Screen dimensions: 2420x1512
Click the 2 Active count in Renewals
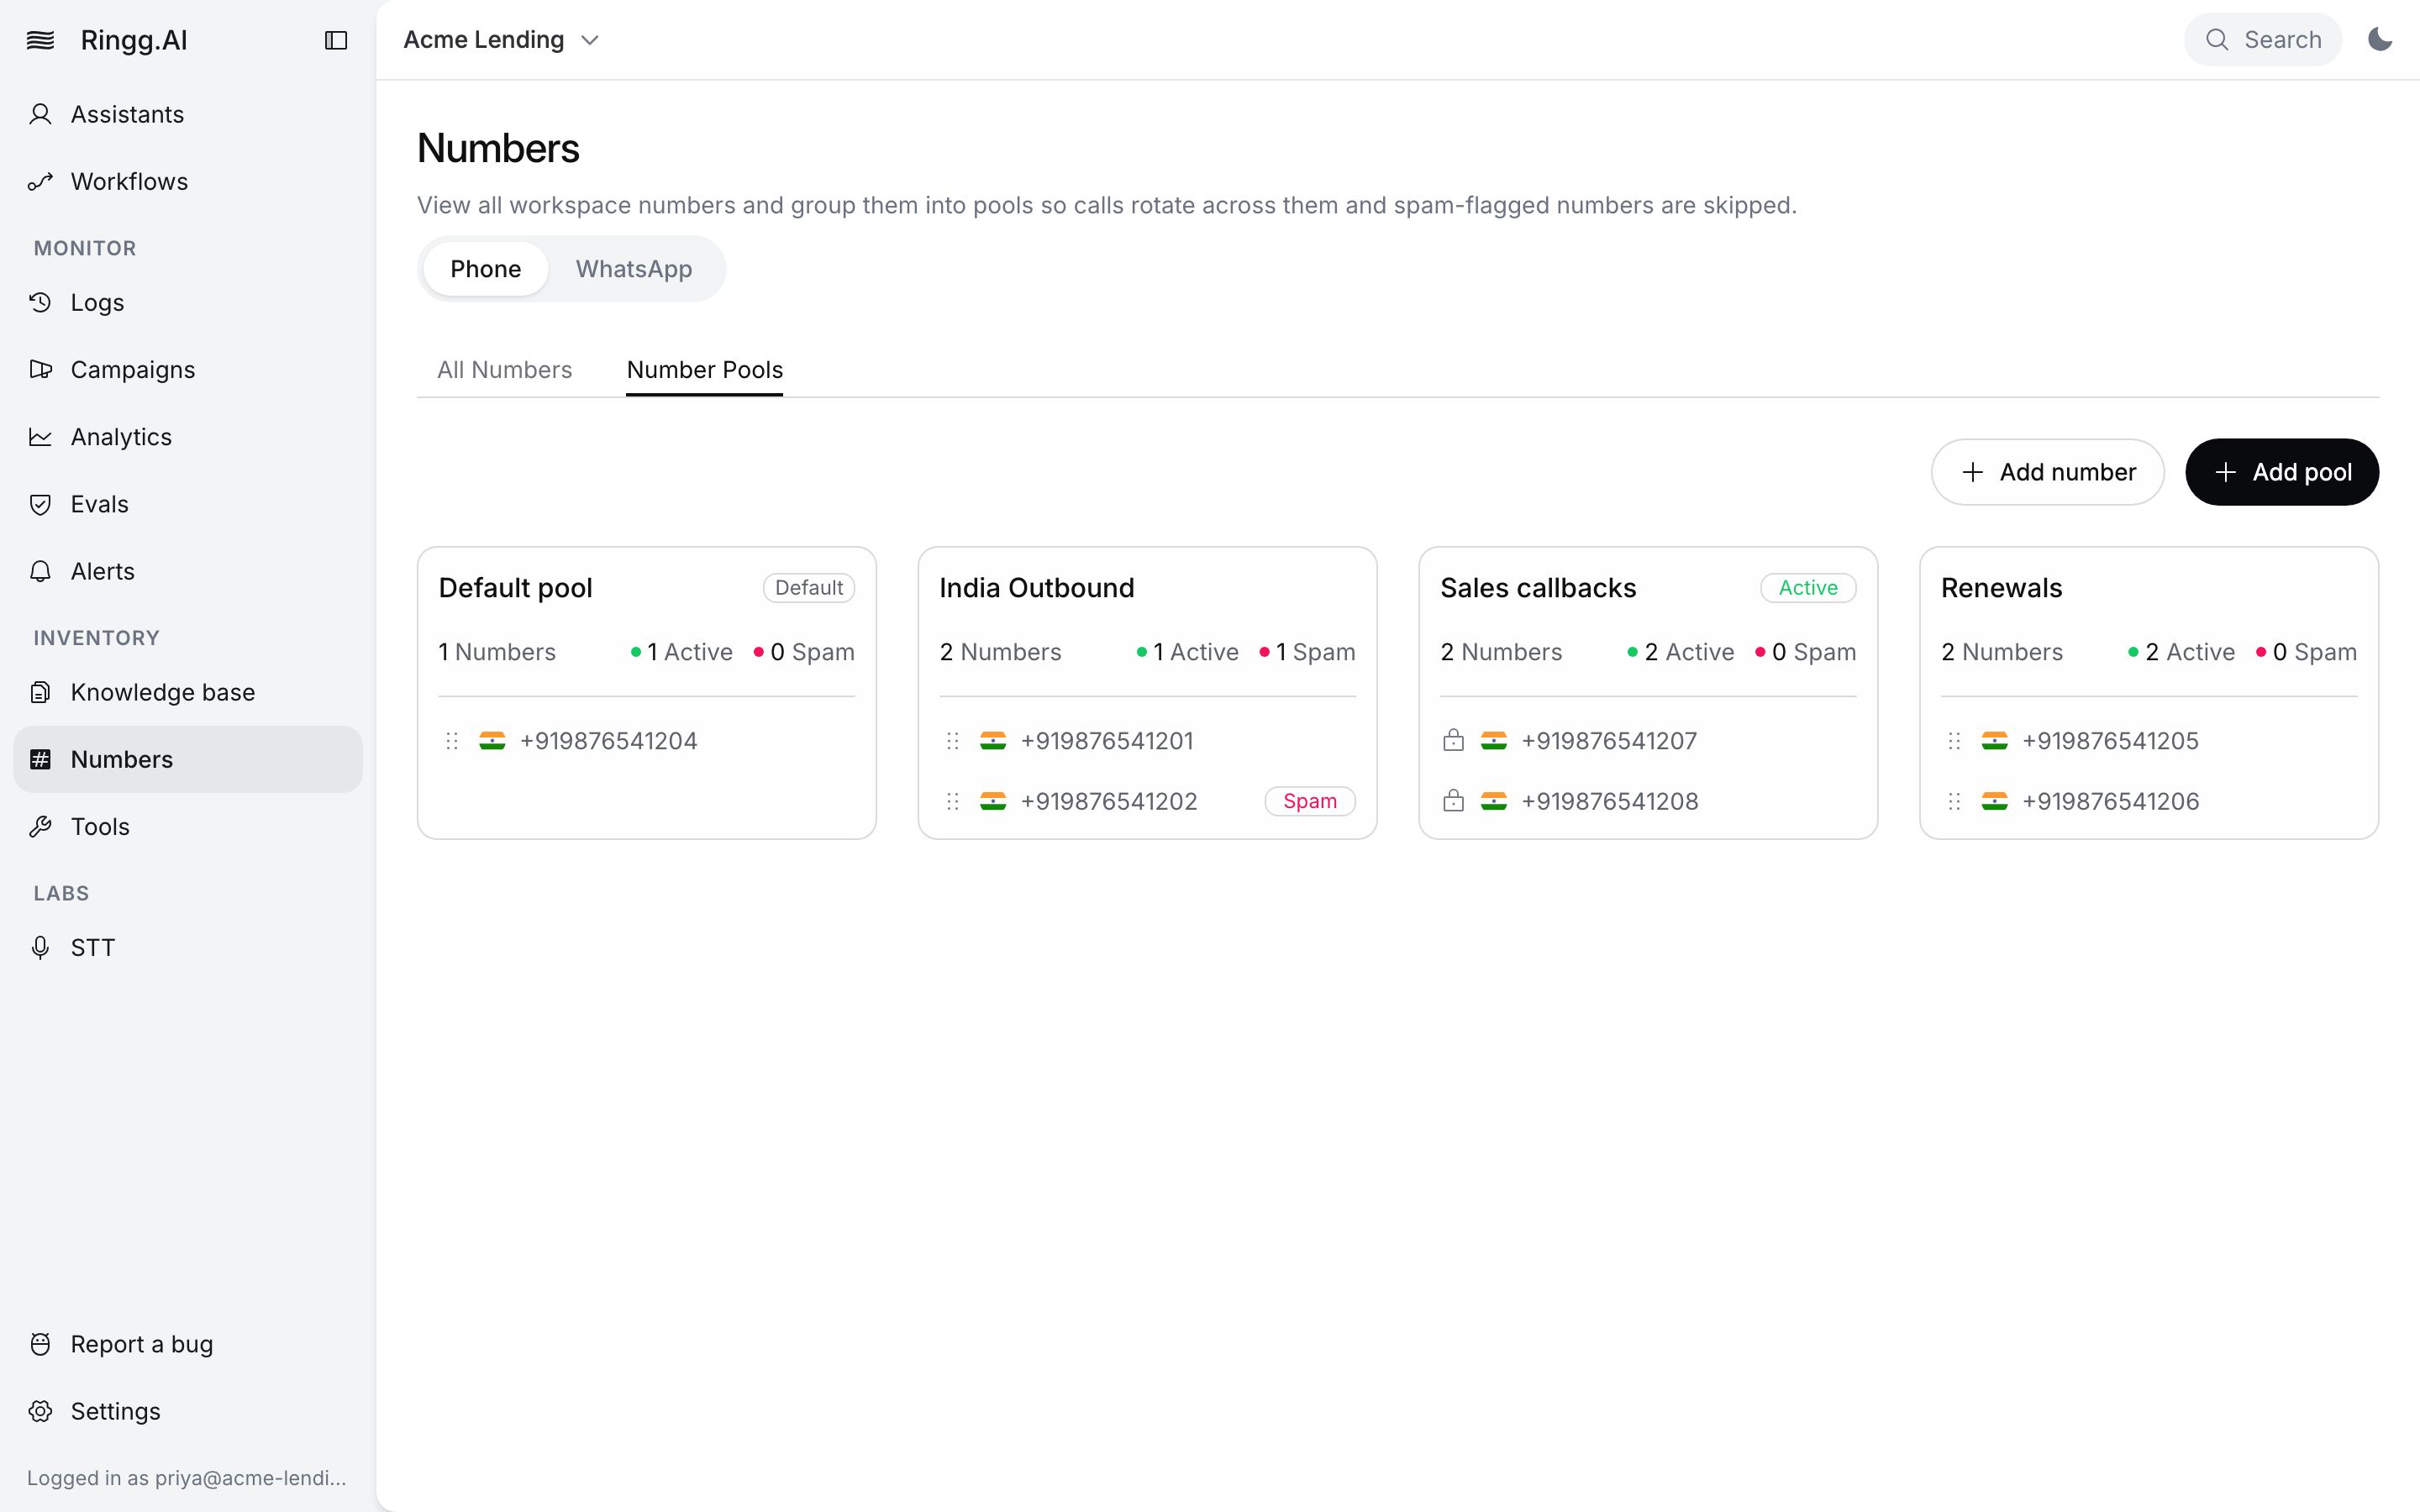(x=2181, y=652)
